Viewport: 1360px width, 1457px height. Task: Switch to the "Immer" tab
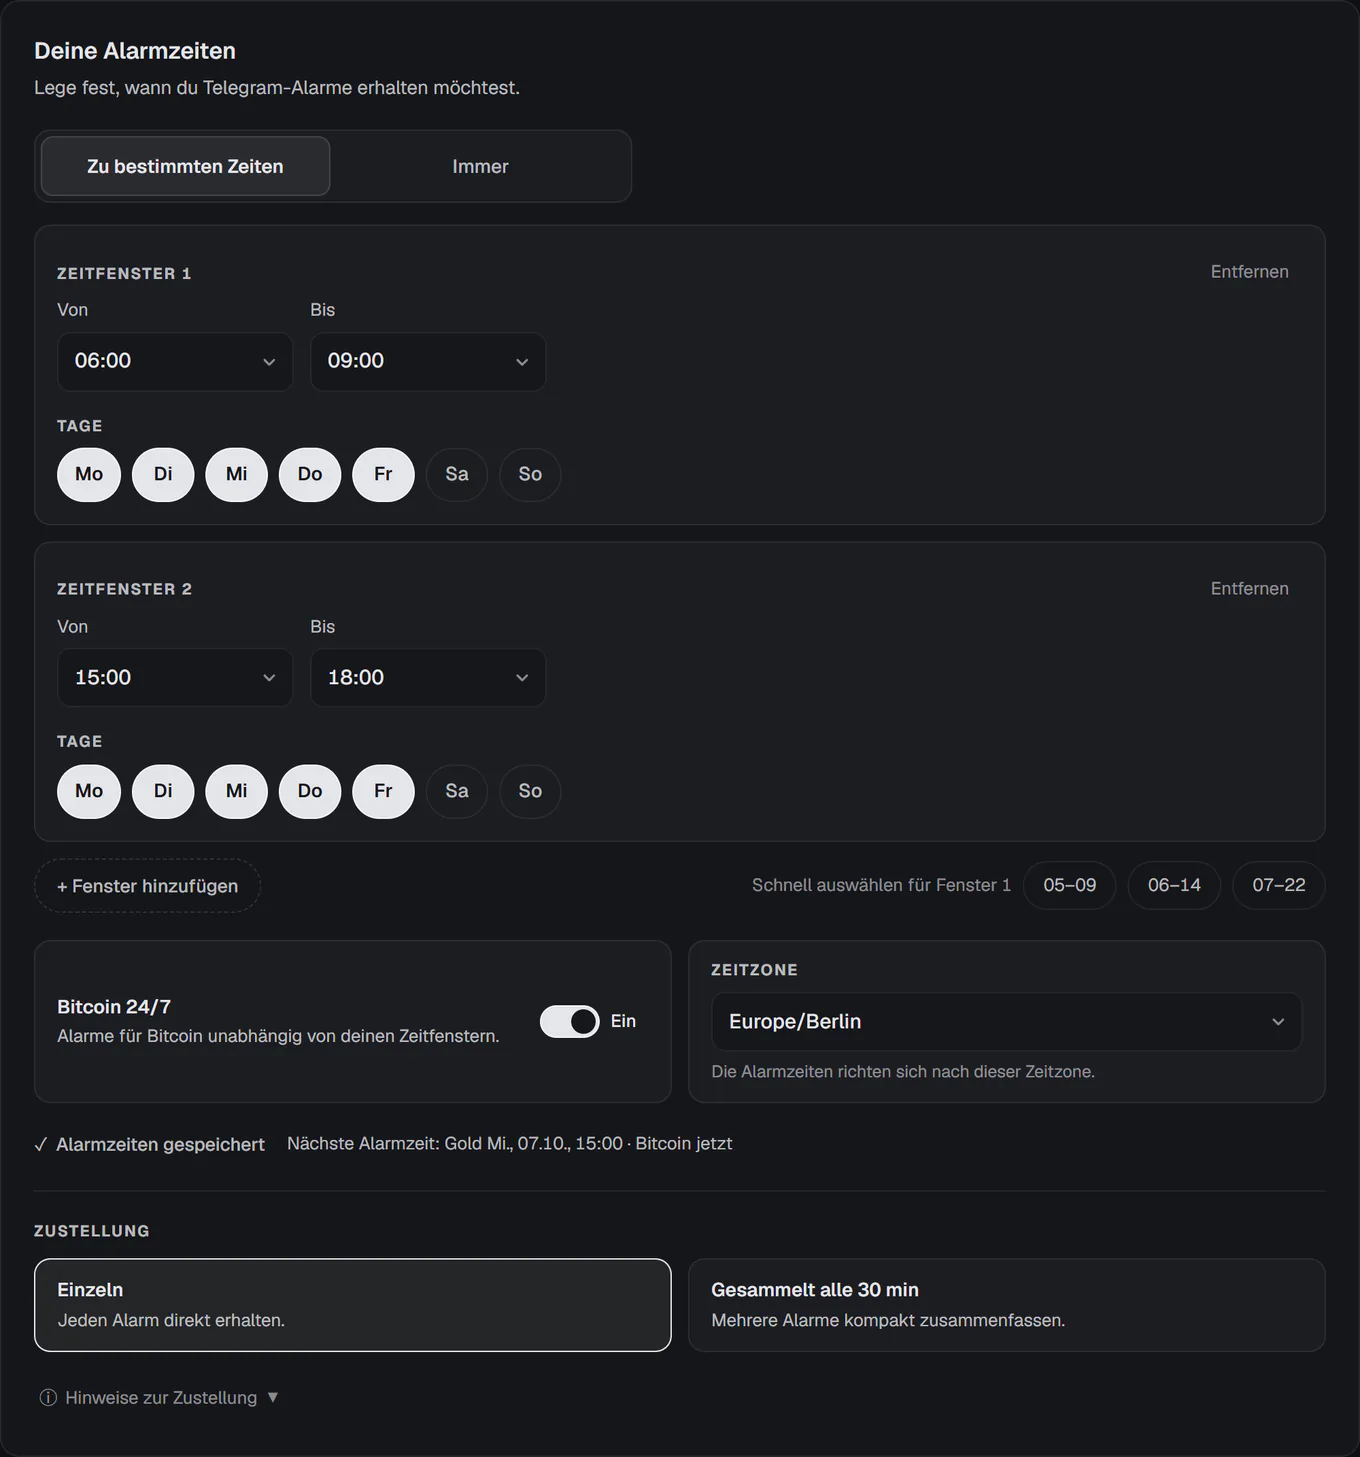[x=480, y=166]
